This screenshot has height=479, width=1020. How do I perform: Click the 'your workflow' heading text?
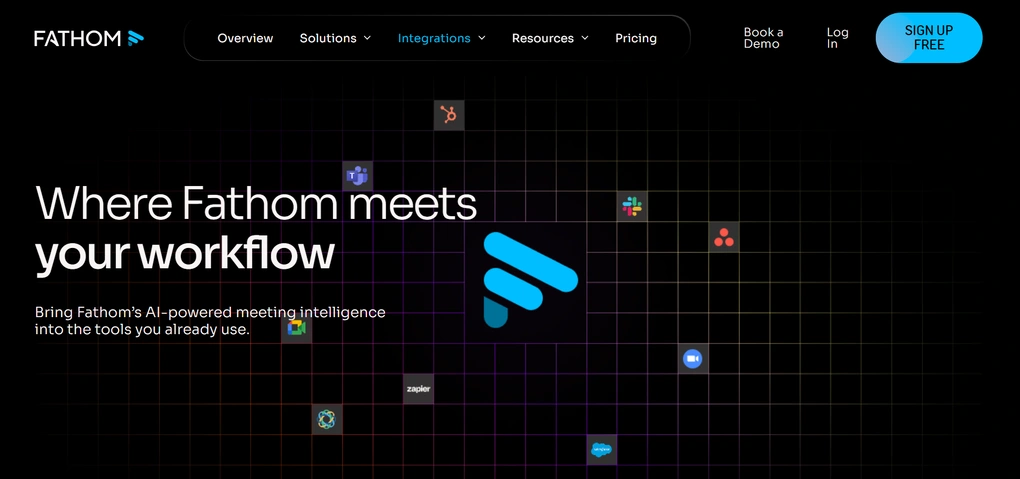[185, 254]
